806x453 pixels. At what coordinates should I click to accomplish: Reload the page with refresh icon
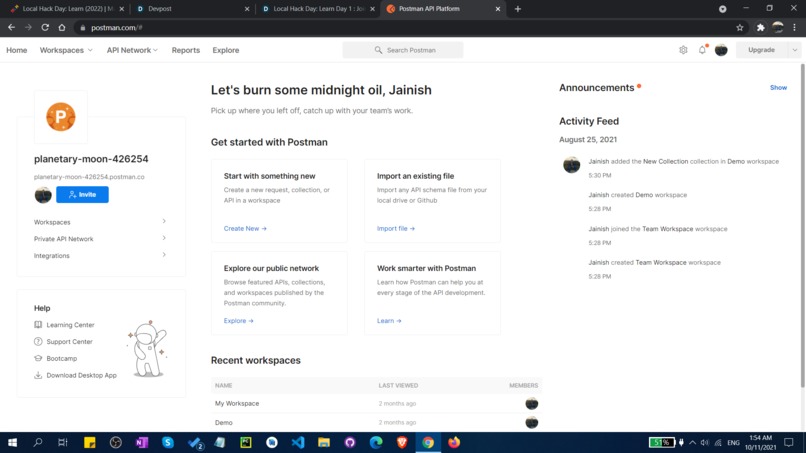(x=45, y=27)
